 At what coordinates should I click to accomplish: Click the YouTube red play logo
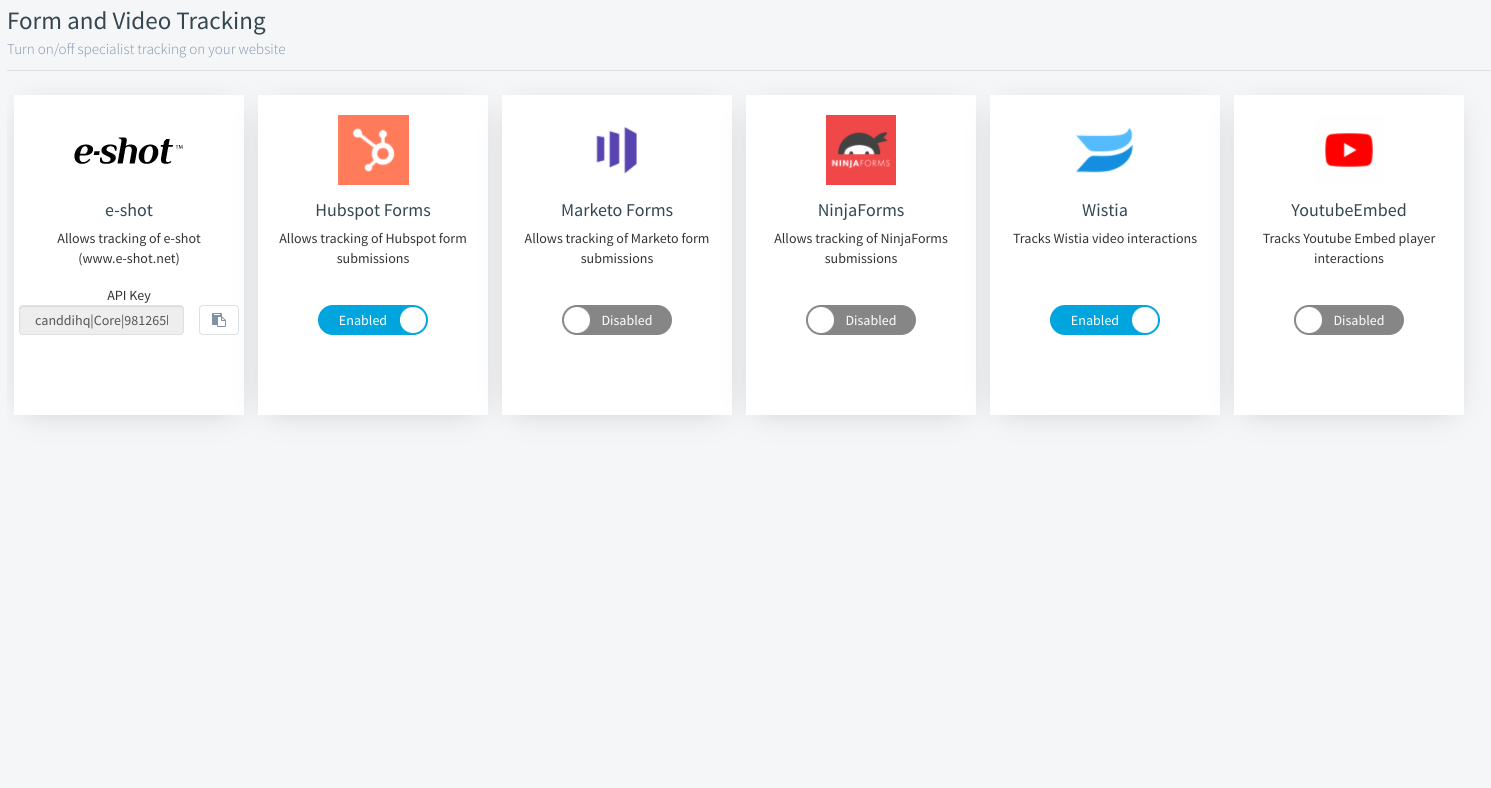(1349, 150)
